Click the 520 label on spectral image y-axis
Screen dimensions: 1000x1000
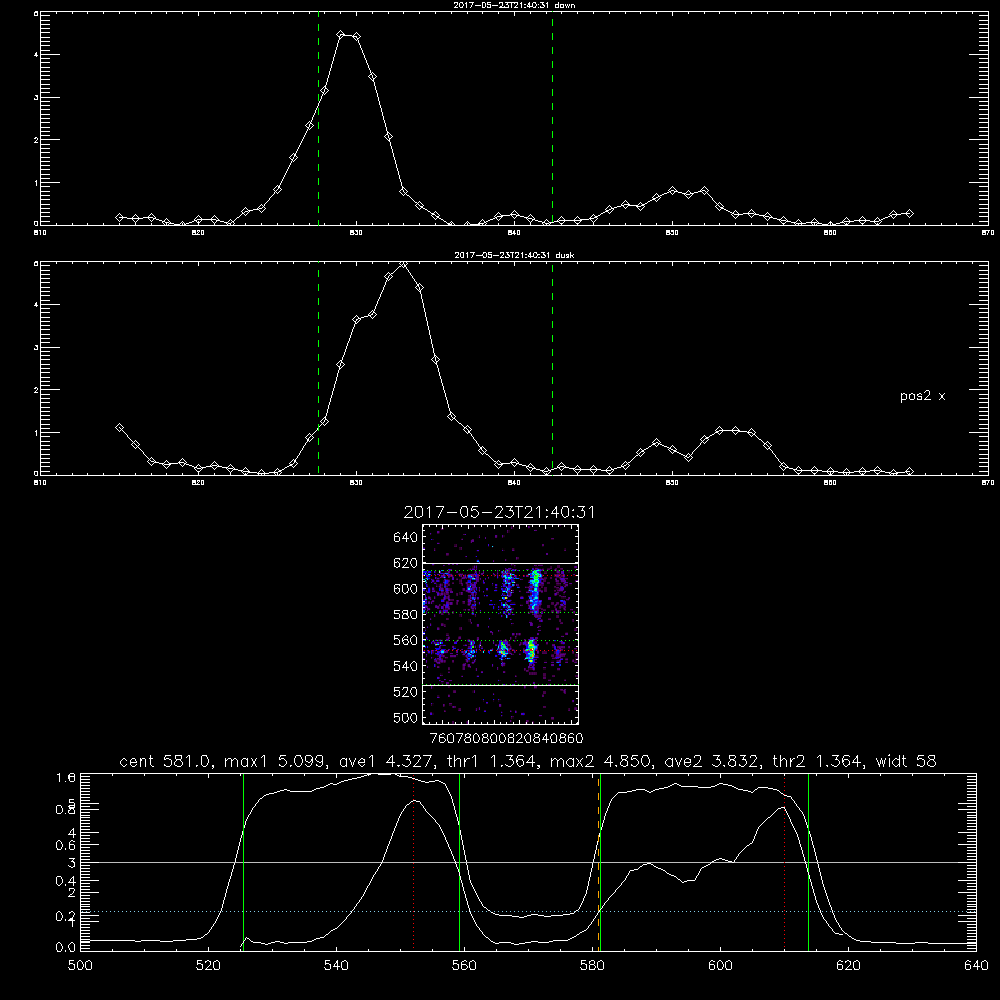405,692
